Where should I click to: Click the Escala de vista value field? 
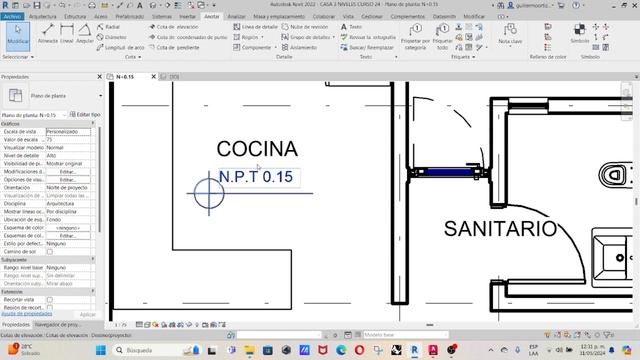(x=68, y=131)
